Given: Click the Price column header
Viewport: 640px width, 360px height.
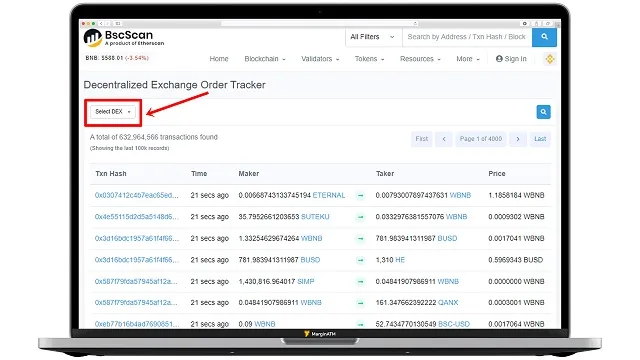Looking at the screenshot, I should tap(497, 174).
